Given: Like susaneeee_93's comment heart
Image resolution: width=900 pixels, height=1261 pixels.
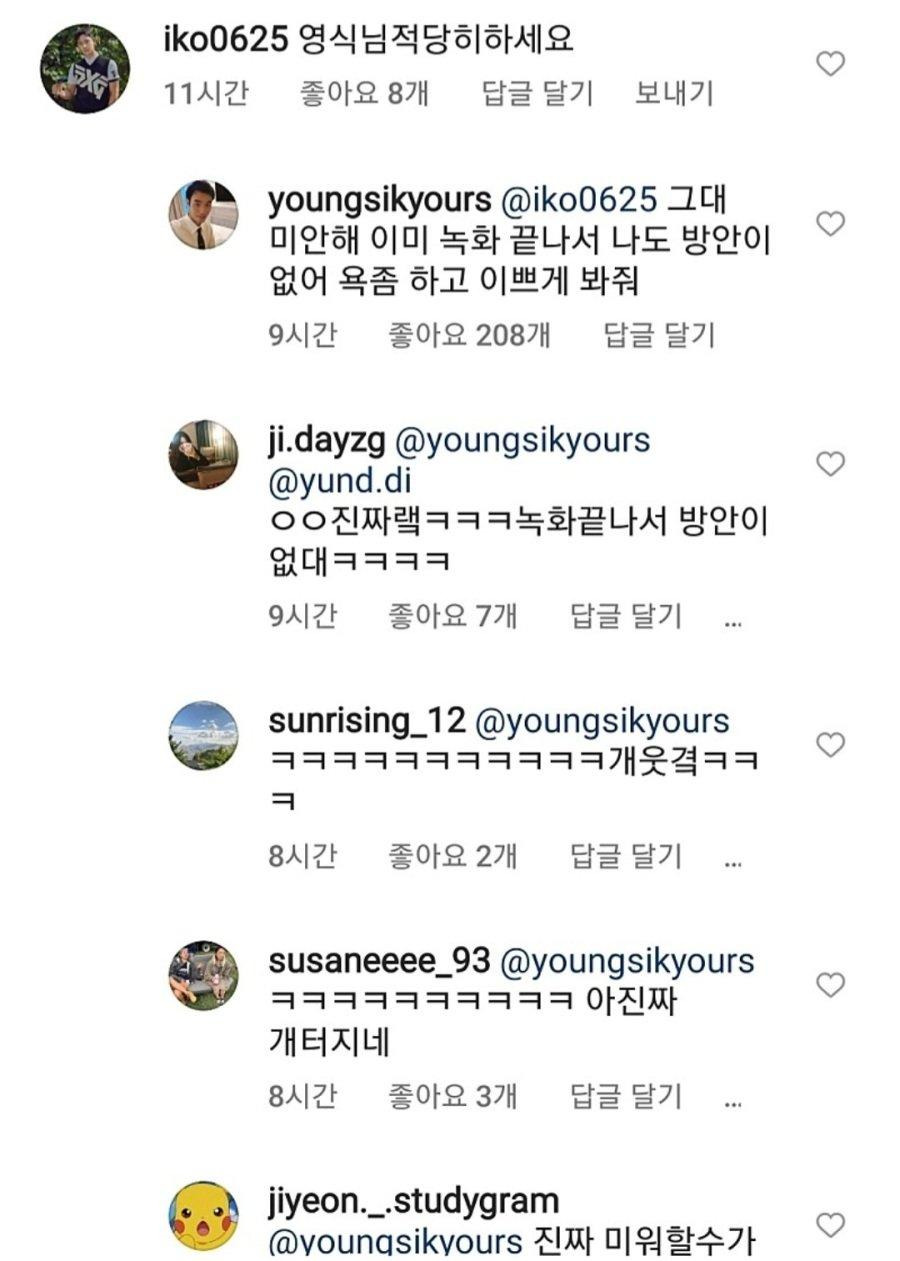Looking at the screenshot, I should pos(831,985).
